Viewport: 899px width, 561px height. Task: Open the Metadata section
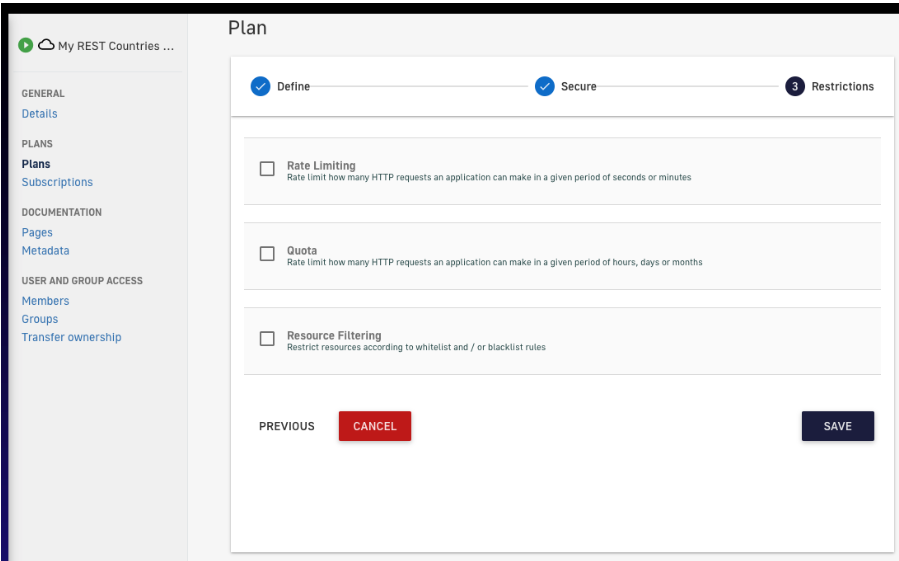[x=46, y=251]
